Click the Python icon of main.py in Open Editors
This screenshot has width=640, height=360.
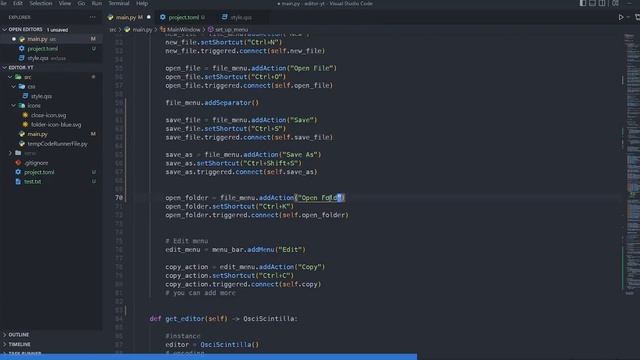[x=22, y=39]
